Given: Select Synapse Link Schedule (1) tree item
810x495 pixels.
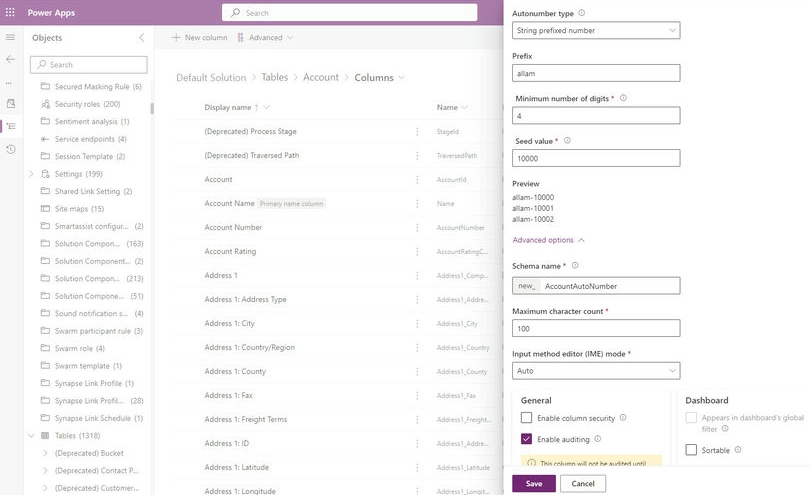Looking at the screenshot, I should click(x=99, y=418).
